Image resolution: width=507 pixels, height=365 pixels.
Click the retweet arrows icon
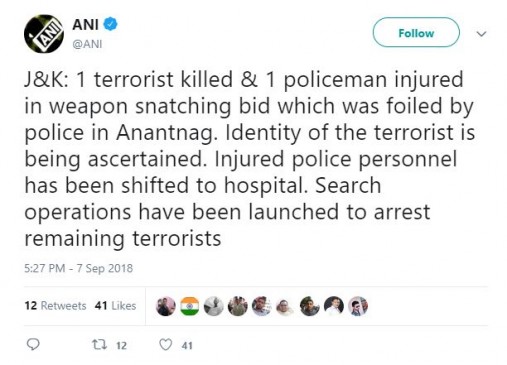99,344
